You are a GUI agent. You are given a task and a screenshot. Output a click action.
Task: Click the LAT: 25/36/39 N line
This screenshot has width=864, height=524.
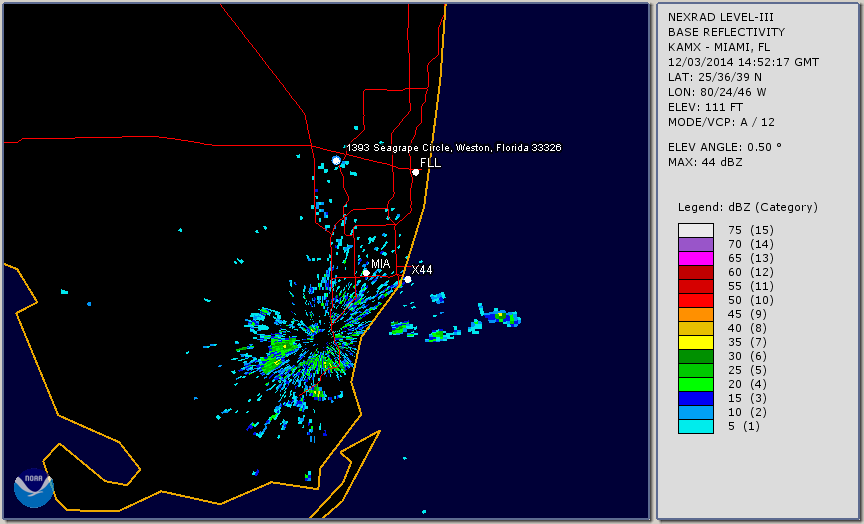(715, 77)
